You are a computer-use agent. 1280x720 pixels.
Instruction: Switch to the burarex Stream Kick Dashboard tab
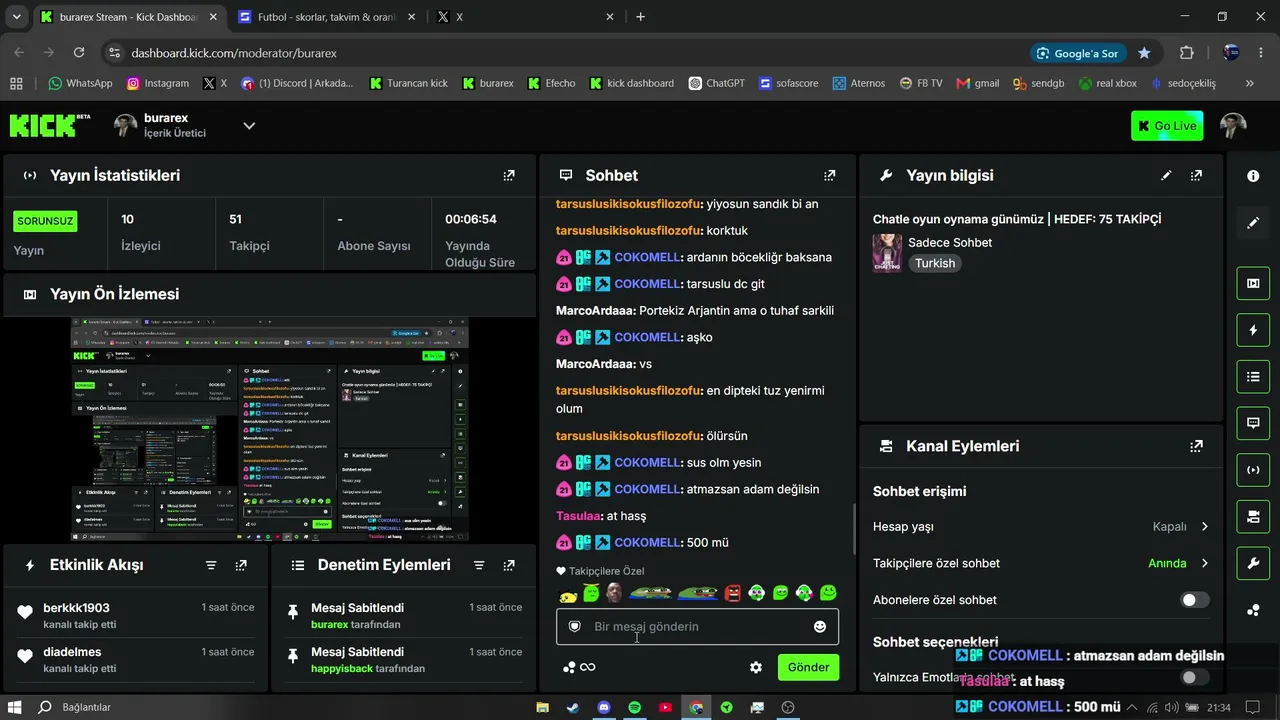coord(130,17)
